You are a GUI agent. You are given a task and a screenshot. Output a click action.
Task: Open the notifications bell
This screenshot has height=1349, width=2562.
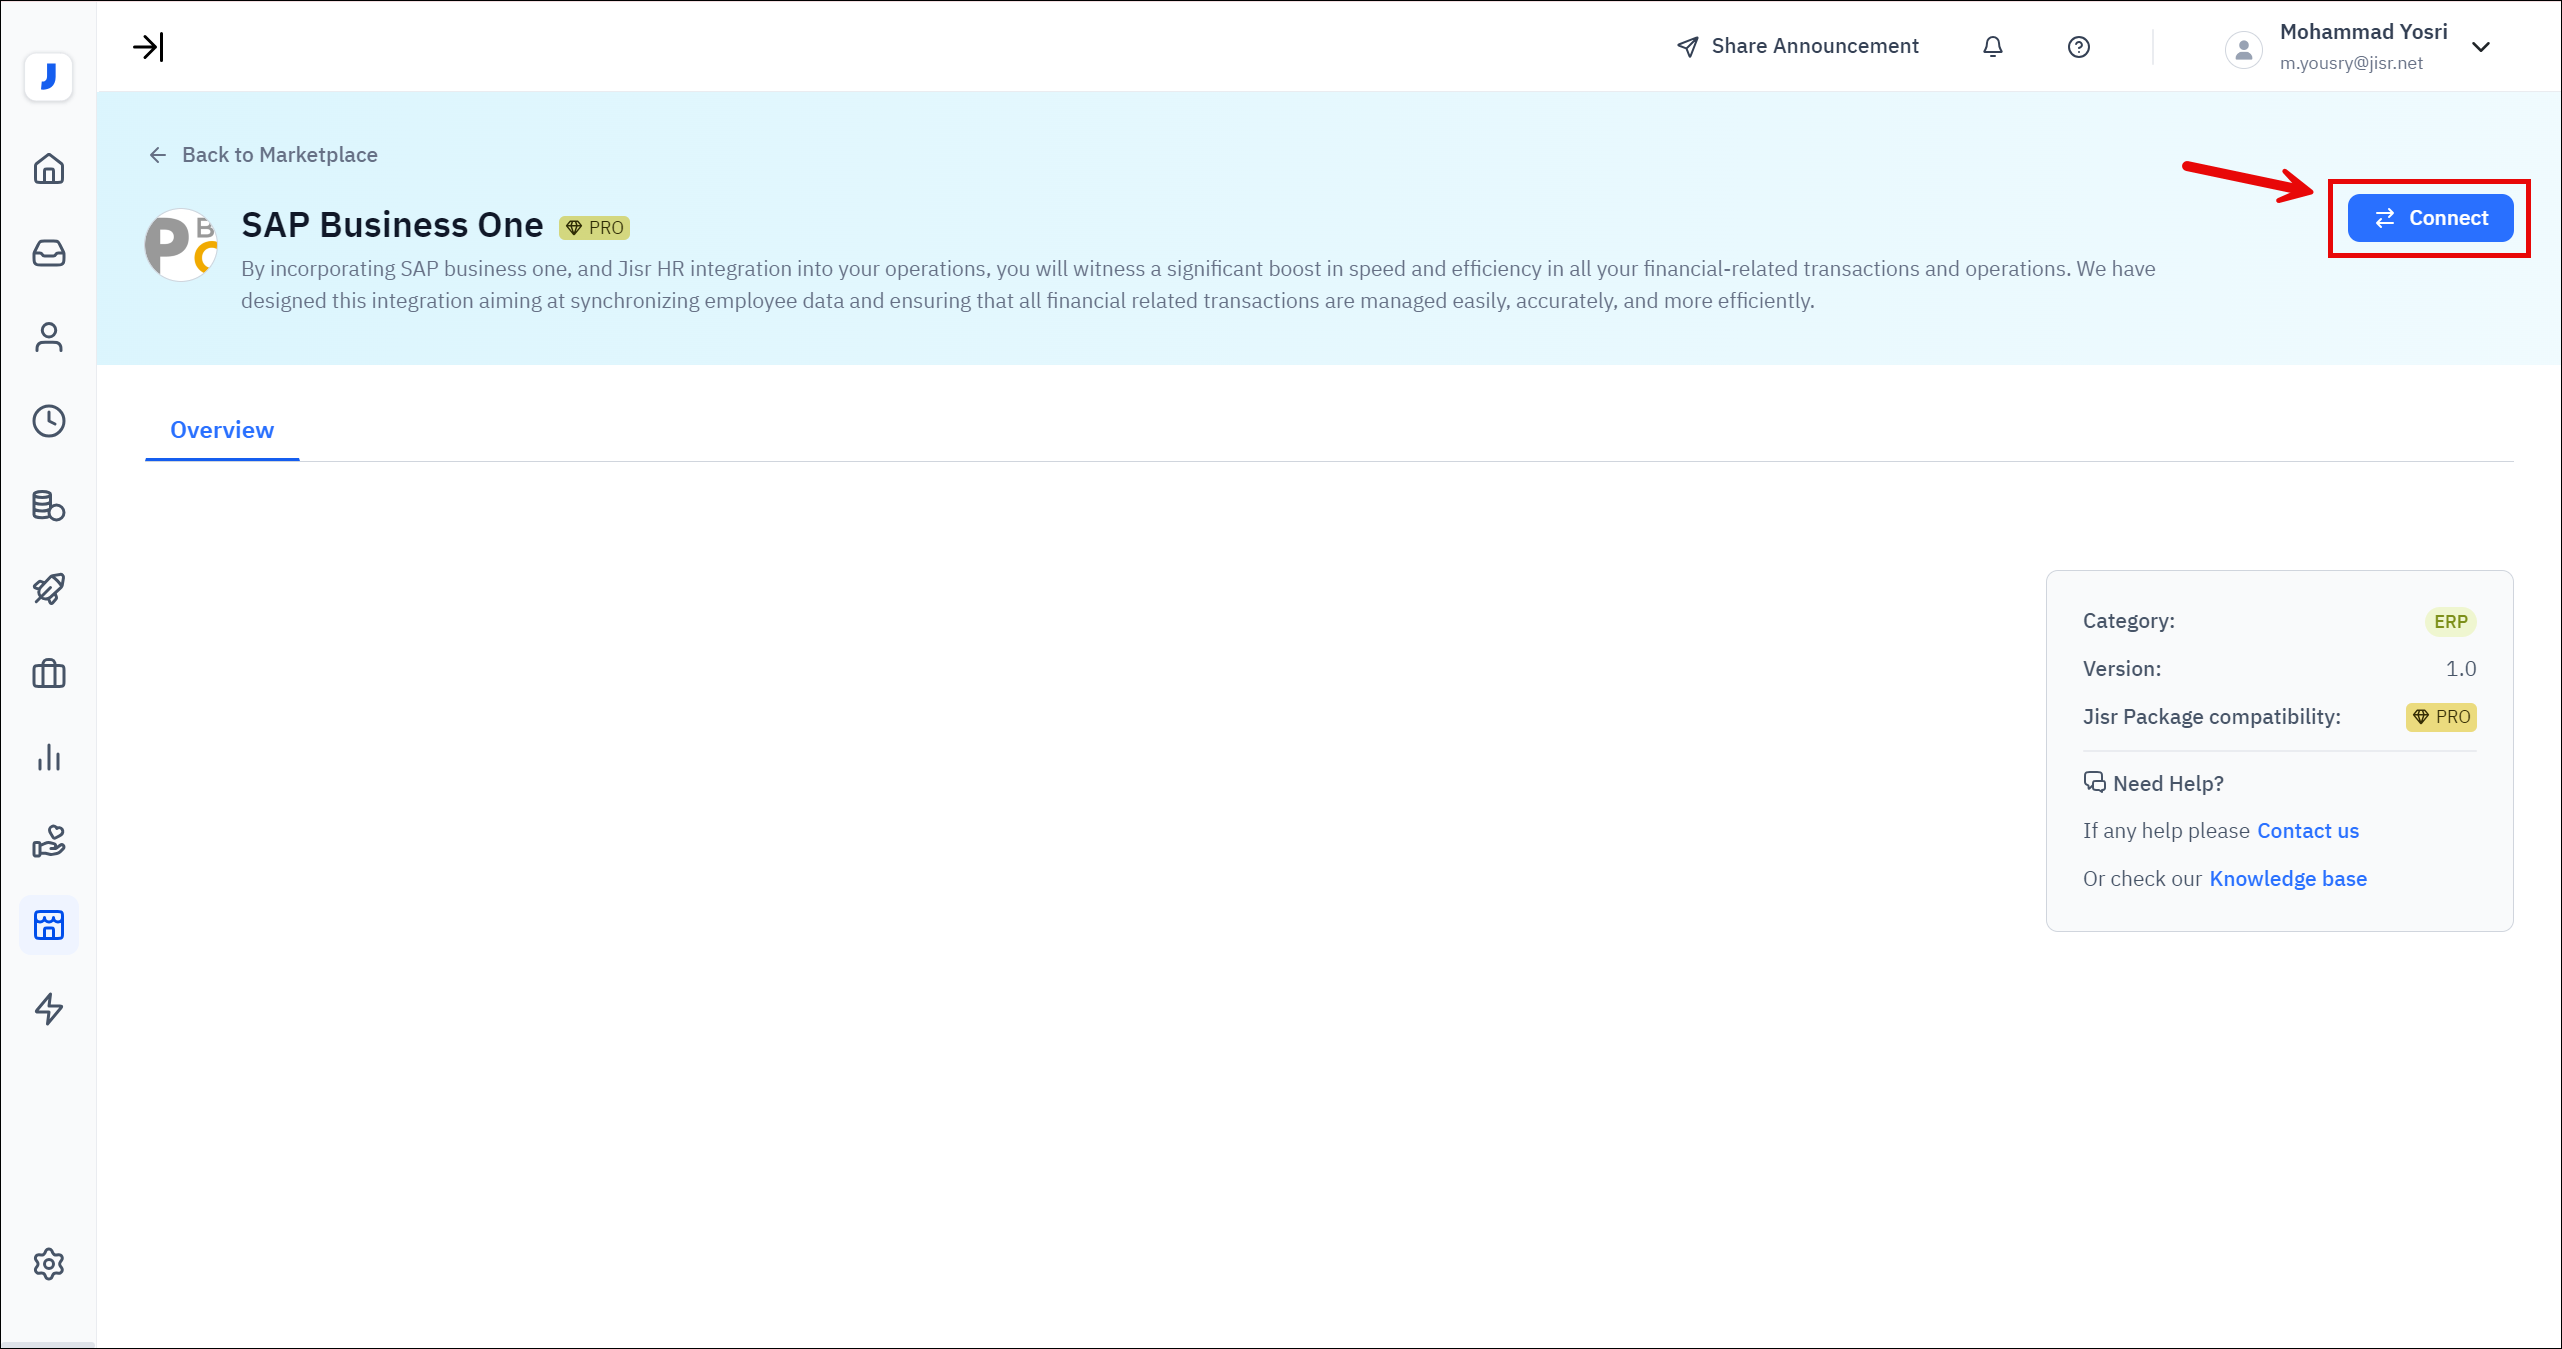click(1992, 46)
